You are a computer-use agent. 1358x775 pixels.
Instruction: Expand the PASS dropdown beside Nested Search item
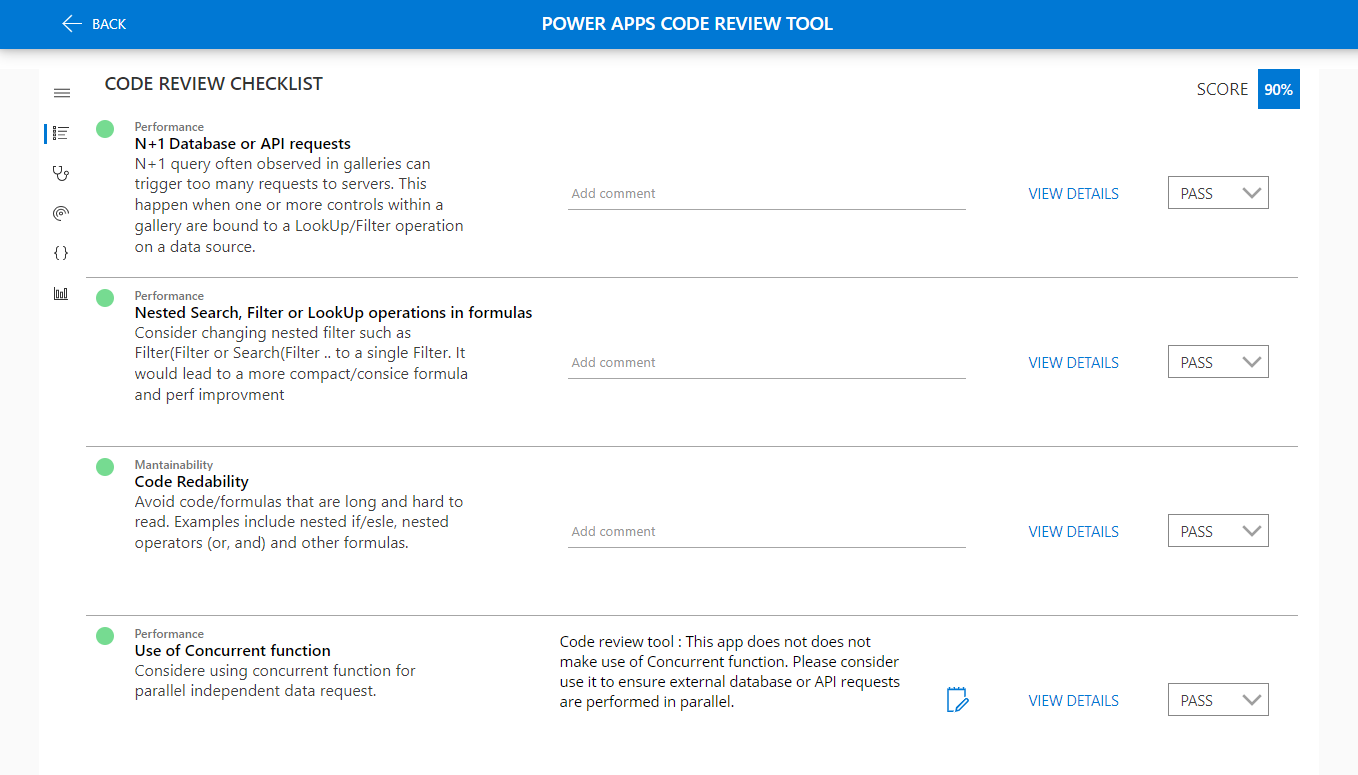click(x=1218, y=361)
